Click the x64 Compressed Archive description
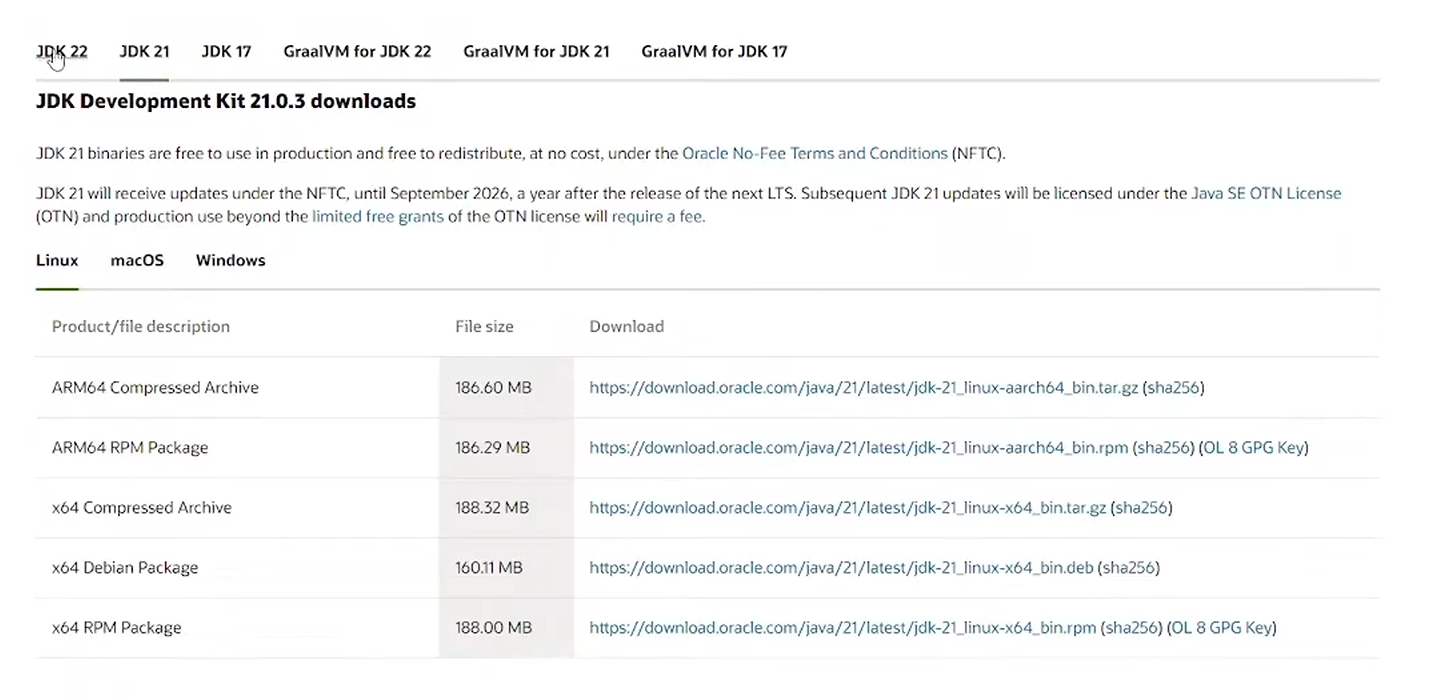Screen dimensions: 1429x700 click(x=142, y=508)
